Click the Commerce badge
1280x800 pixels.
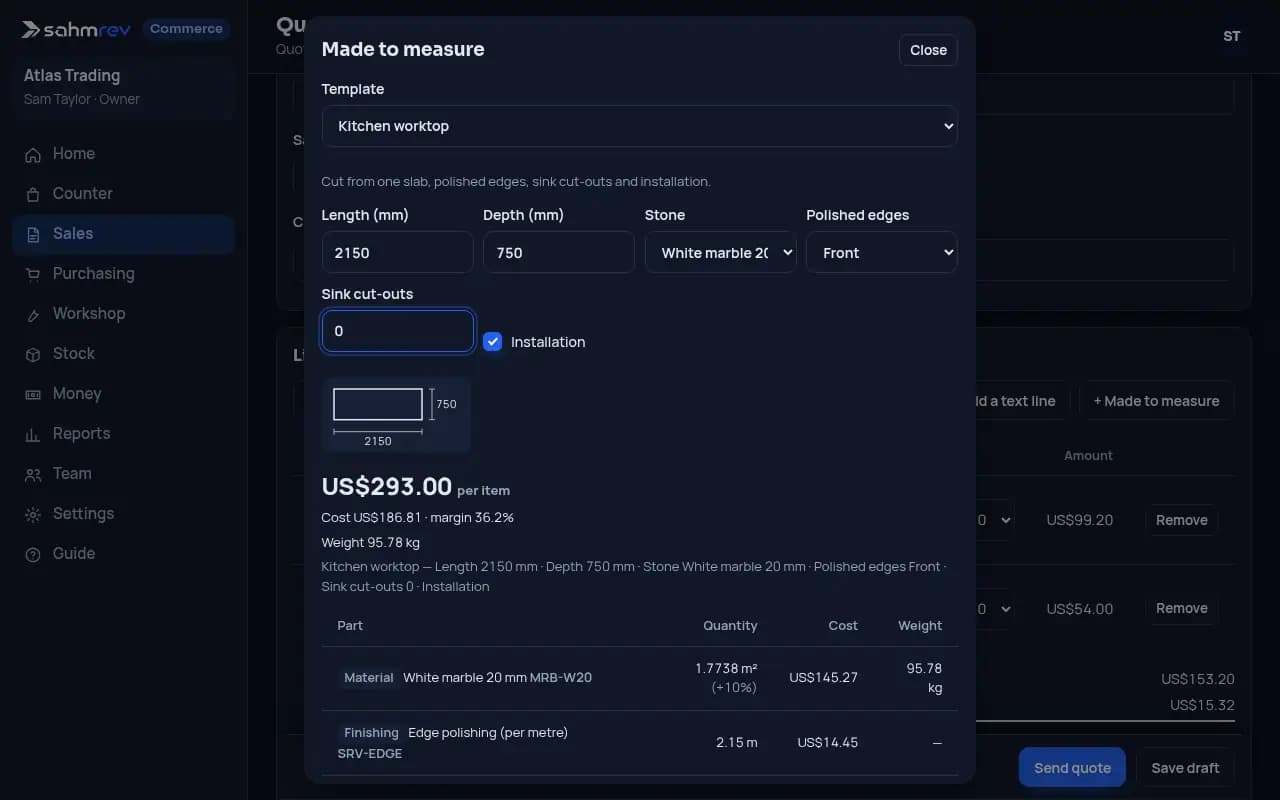[186, 29]
